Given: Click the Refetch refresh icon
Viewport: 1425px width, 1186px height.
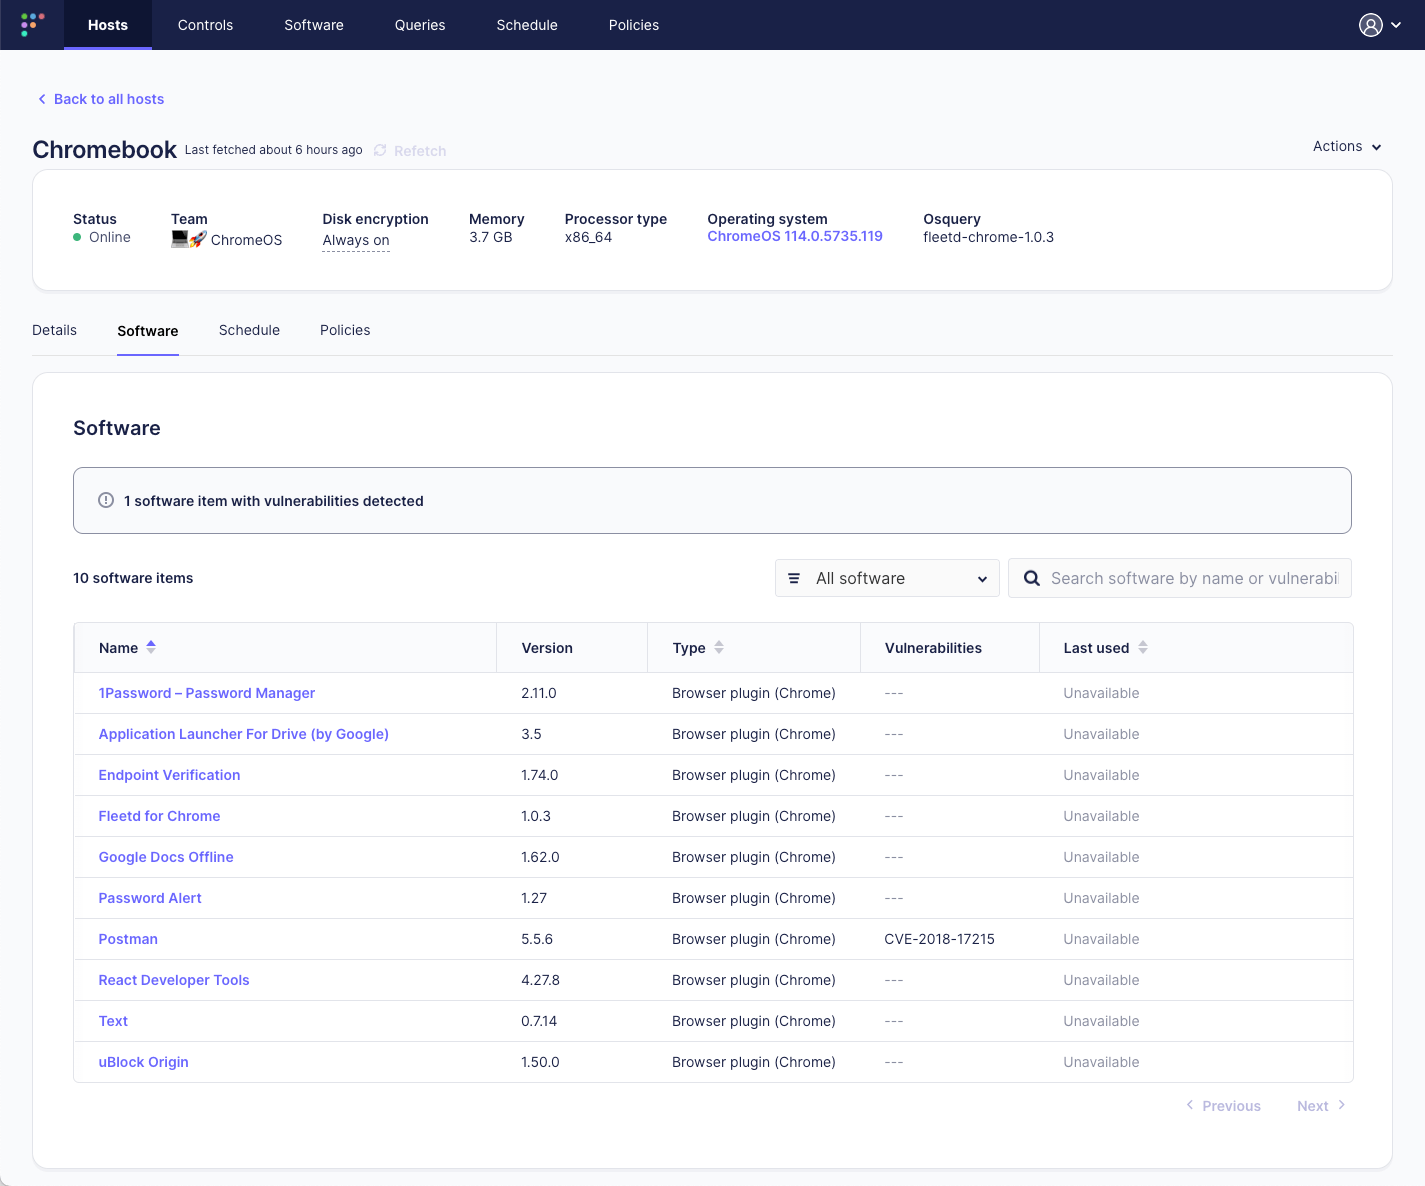Looking at the screenshot, I should 380,150.
